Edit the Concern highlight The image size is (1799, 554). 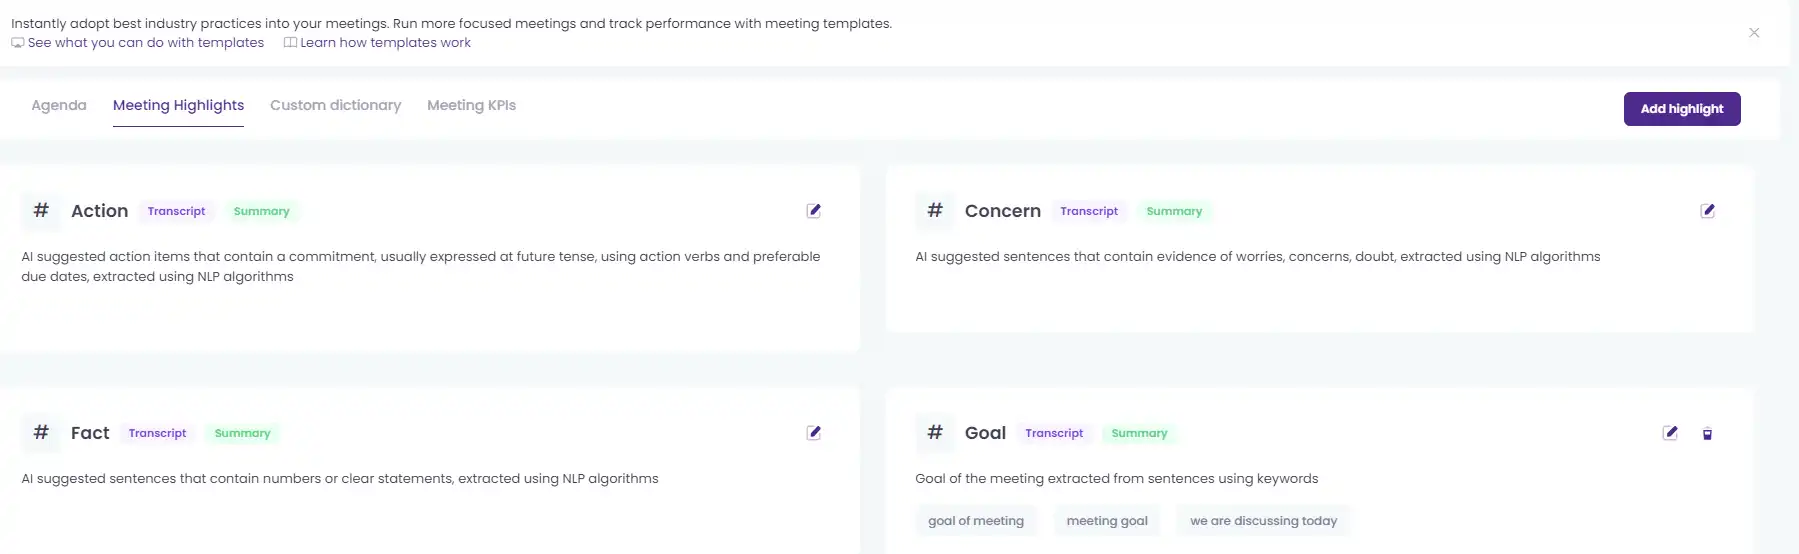(1708, 210)
